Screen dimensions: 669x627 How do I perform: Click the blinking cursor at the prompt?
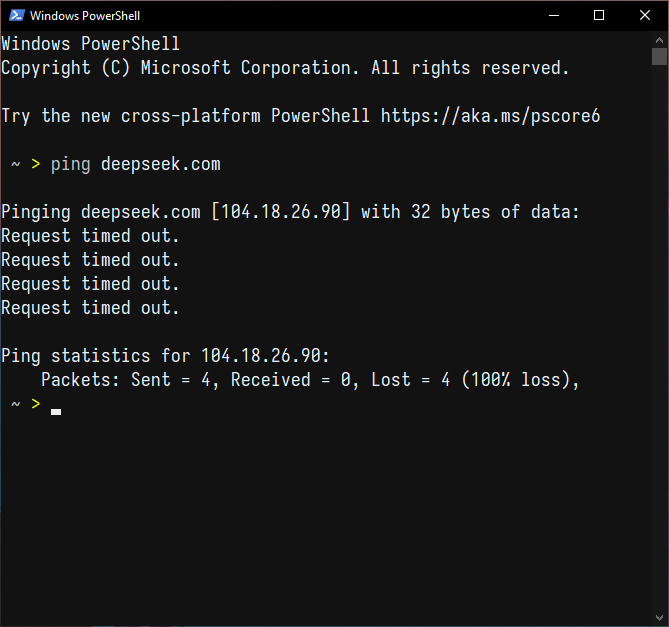(56, 412)
